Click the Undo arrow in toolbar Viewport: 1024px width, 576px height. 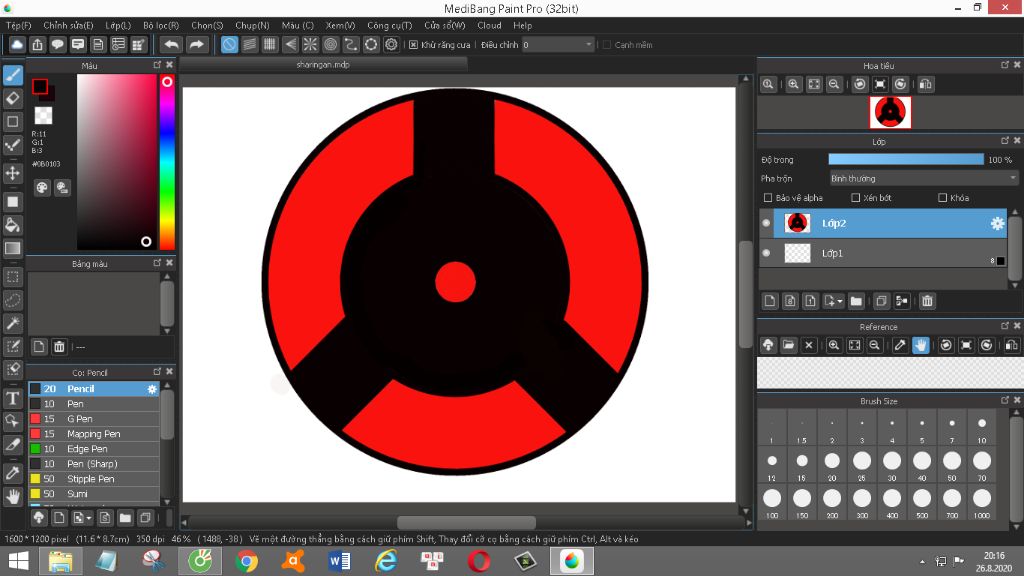pyautogui.click(x=171, y=44)
